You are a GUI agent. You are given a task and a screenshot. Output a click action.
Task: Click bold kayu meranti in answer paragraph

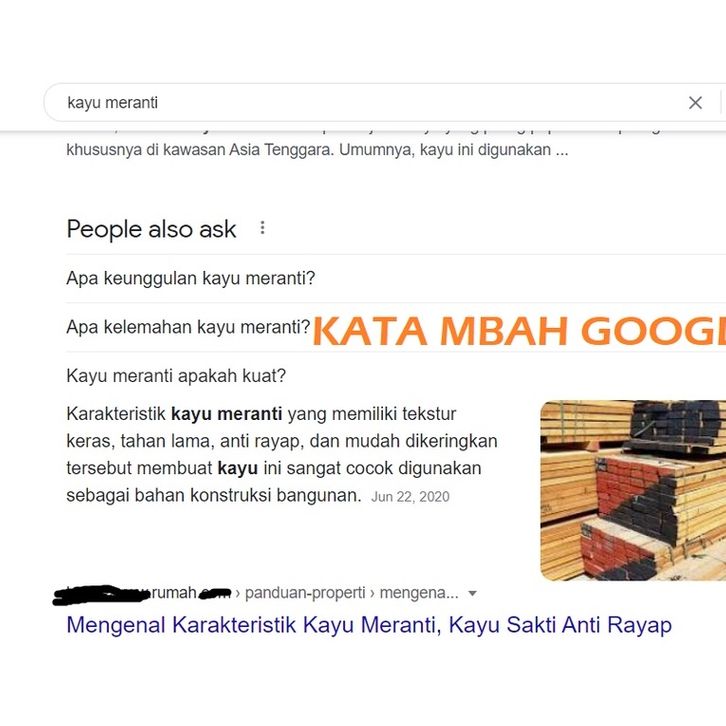pyautogui.click(x=226, y=413)
